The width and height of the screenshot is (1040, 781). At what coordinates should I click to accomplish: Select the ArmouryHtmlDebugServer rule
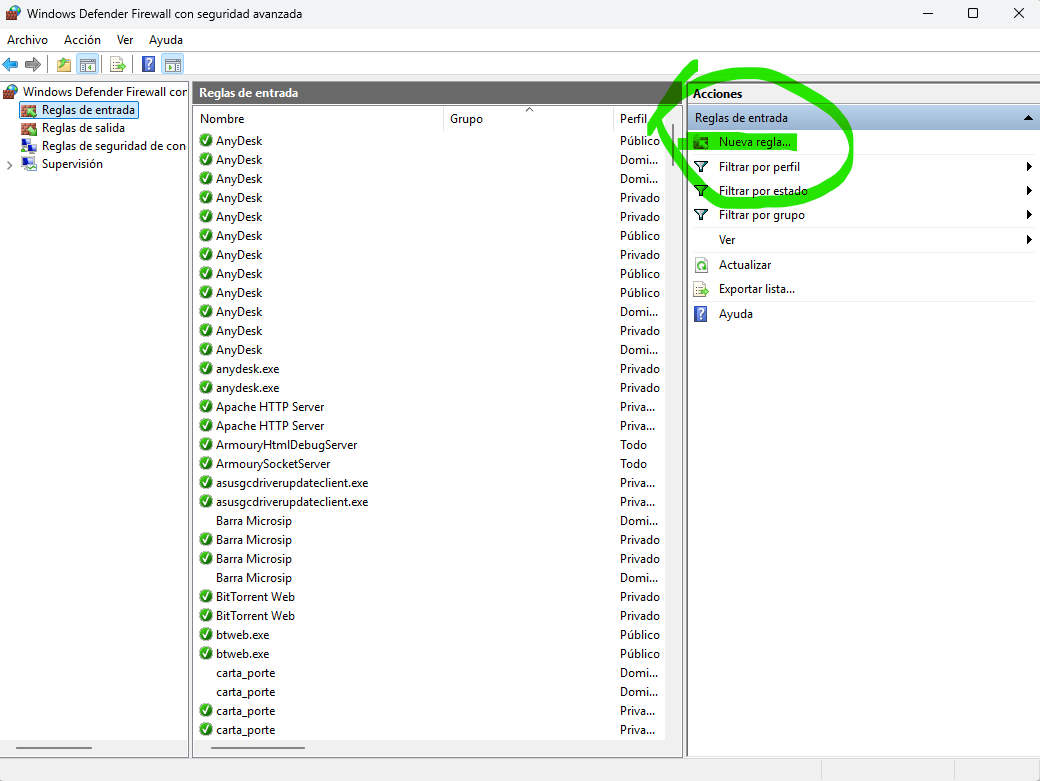[287, 445]
